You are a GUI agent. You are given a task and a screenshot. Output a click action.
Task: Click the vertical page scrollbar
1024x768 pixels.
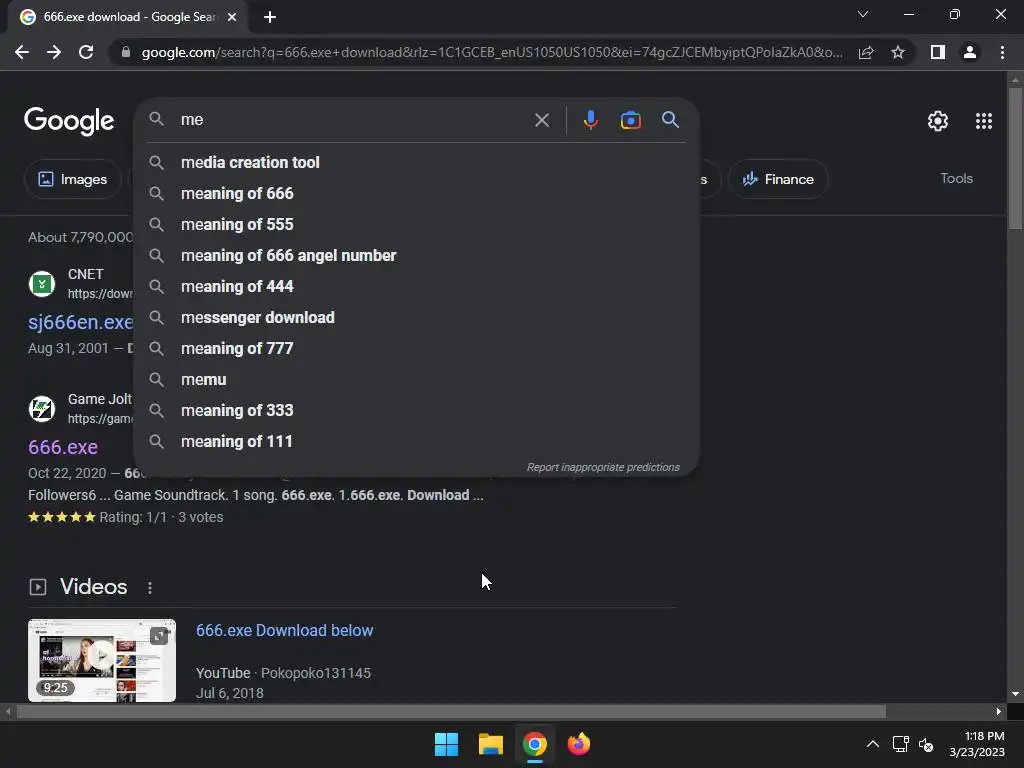point(1015,158)
